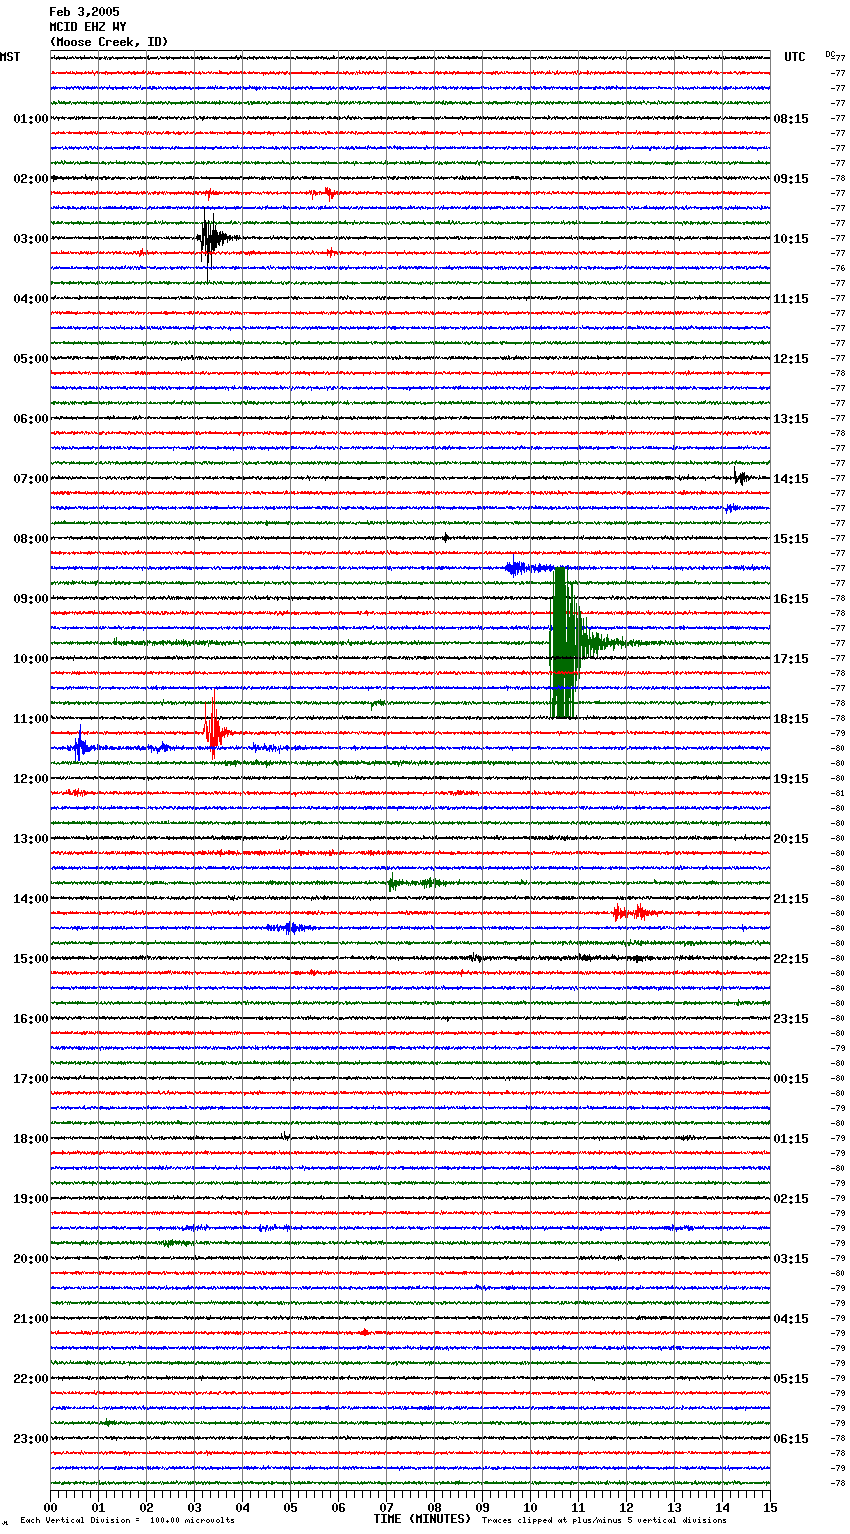The height and width of the screenshot is (1534, 850).
Task: Click the 10:00 MST time label
Action: (31, 658)
